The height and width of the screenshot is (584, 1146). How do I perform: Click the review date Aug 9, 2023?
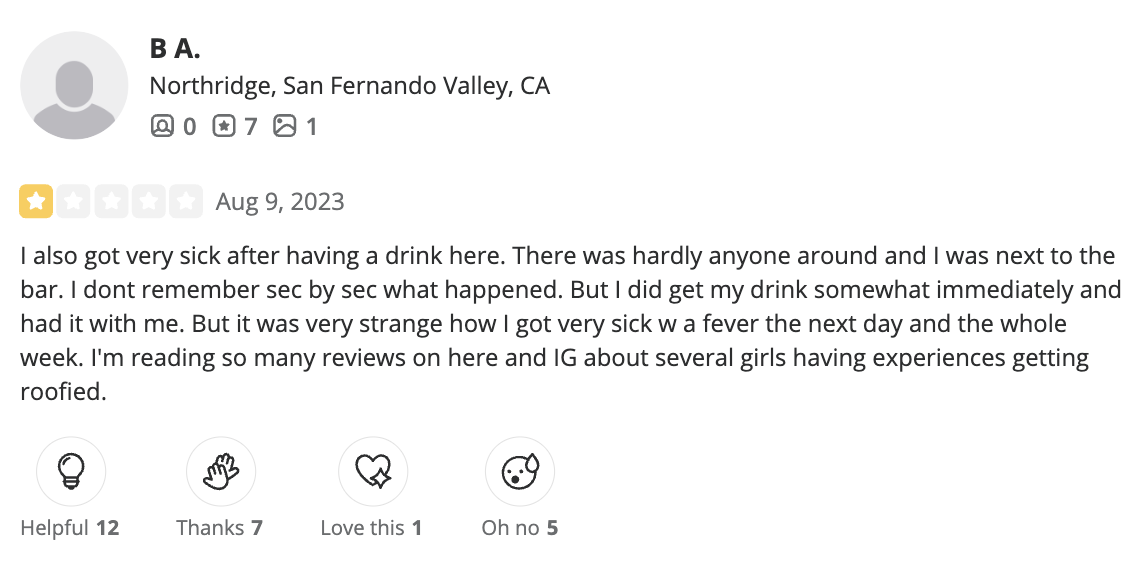[x=280, y=202]
